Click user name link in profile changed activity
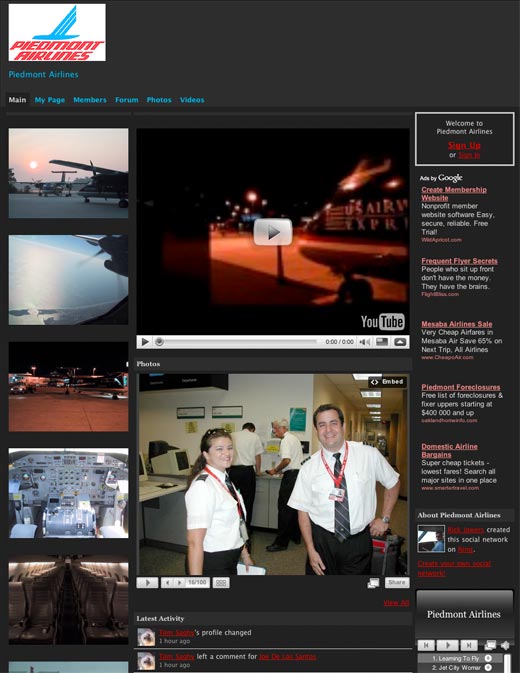 click(x=176, y=632)
